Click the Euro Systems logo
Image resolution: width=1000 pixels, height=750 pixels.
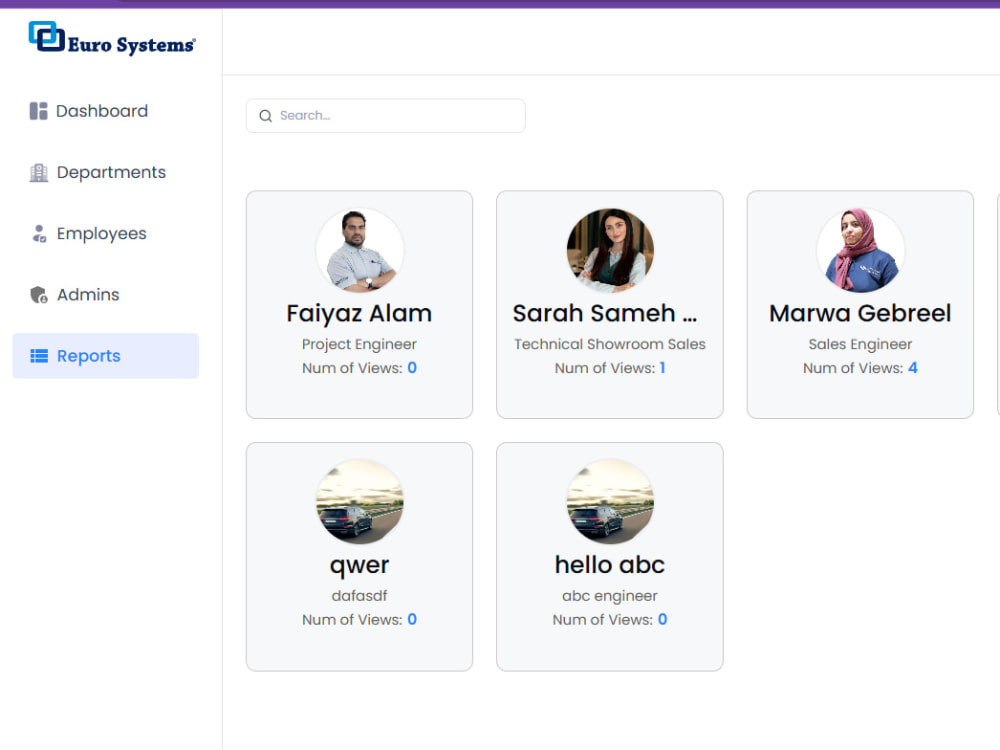tap(112, 39)
